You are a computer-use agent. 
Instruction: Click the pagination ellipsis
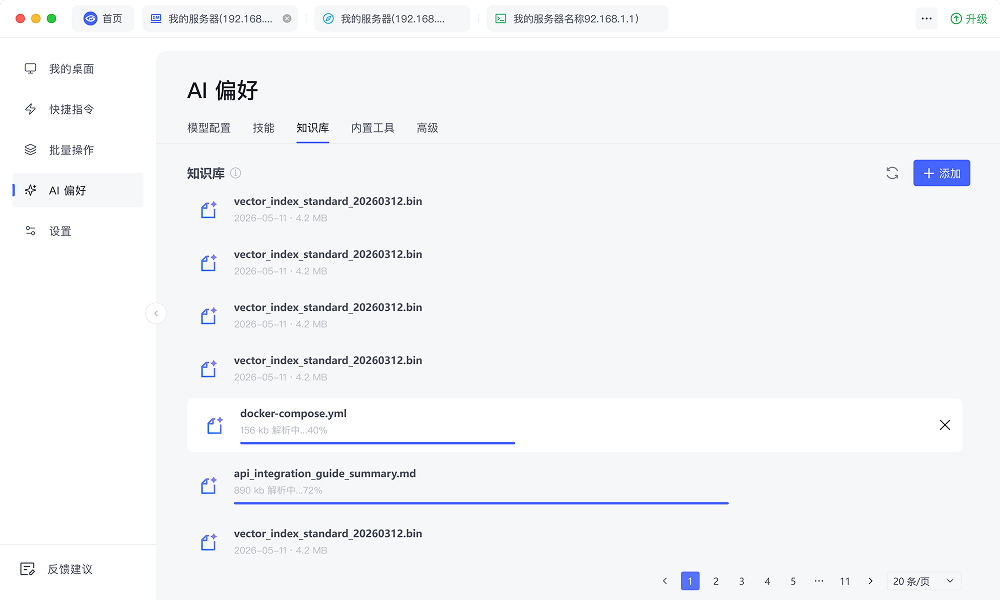819,581
